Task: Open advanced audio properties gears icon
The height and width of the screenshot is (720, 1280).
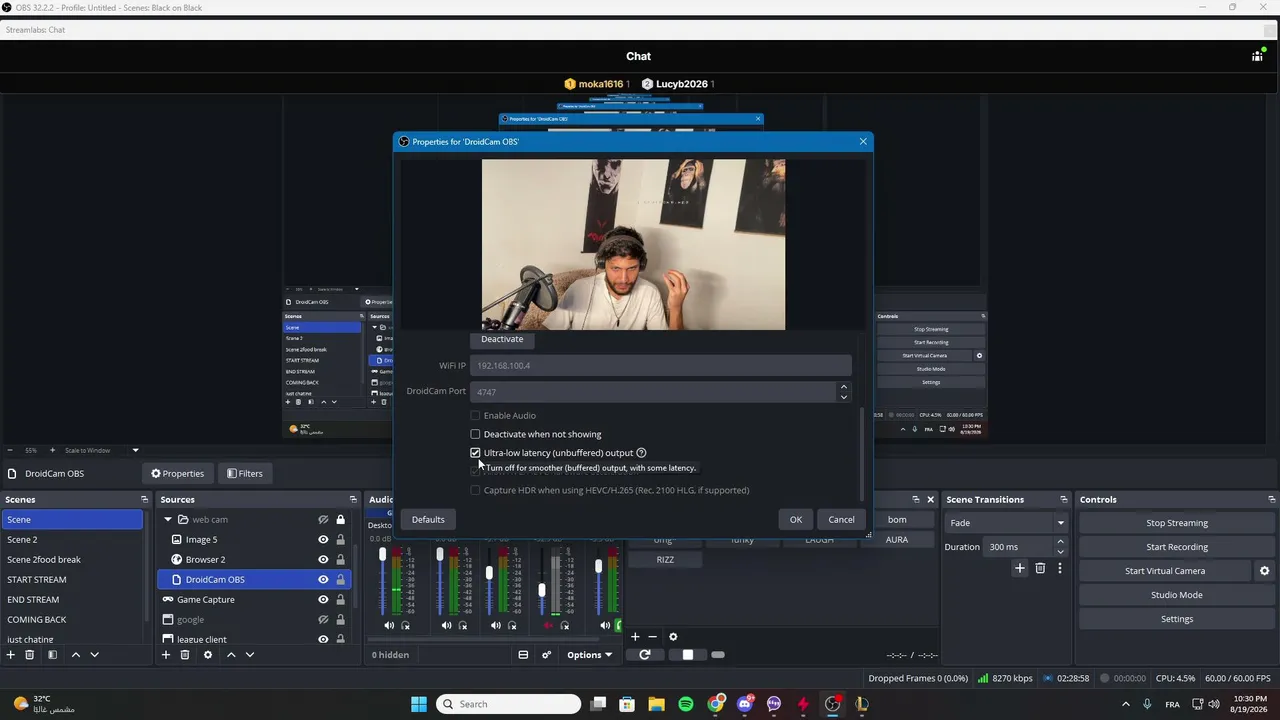Action: (x=546, y=655)
